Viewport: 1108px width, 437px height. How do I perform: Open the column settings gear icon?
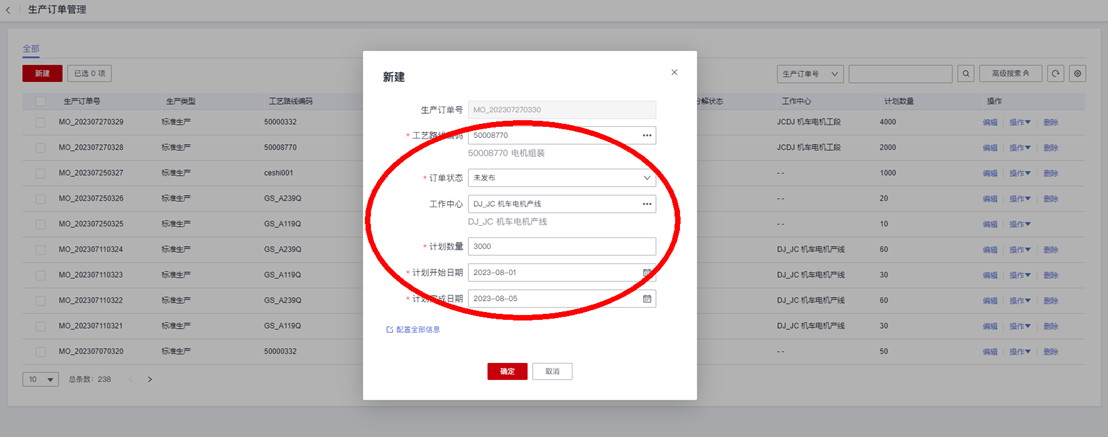coord(1077,74)
